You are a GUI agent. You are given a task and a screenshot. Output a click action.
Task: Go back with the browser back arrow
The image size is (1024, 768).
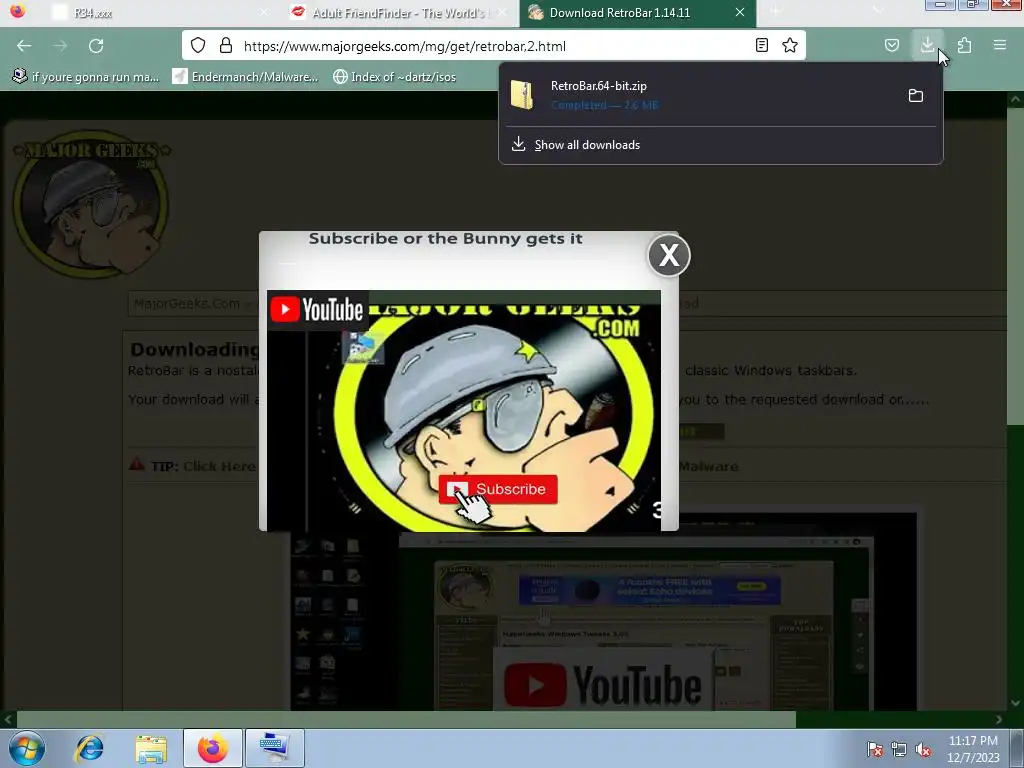click(24, 46)
